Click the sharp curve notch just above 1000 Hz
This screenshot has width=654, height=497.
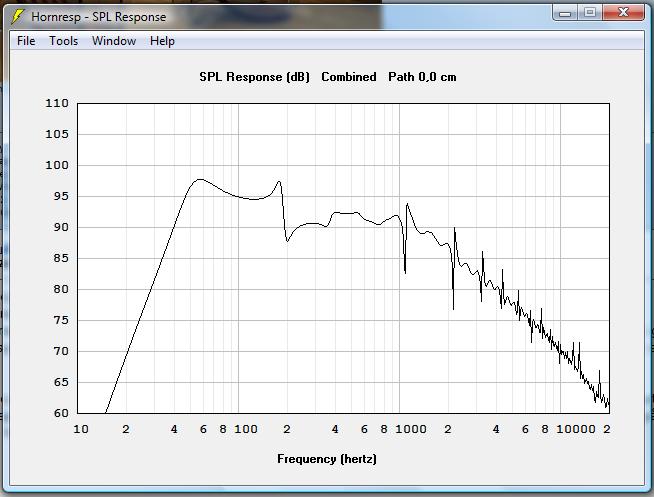(x=405, y=272)
